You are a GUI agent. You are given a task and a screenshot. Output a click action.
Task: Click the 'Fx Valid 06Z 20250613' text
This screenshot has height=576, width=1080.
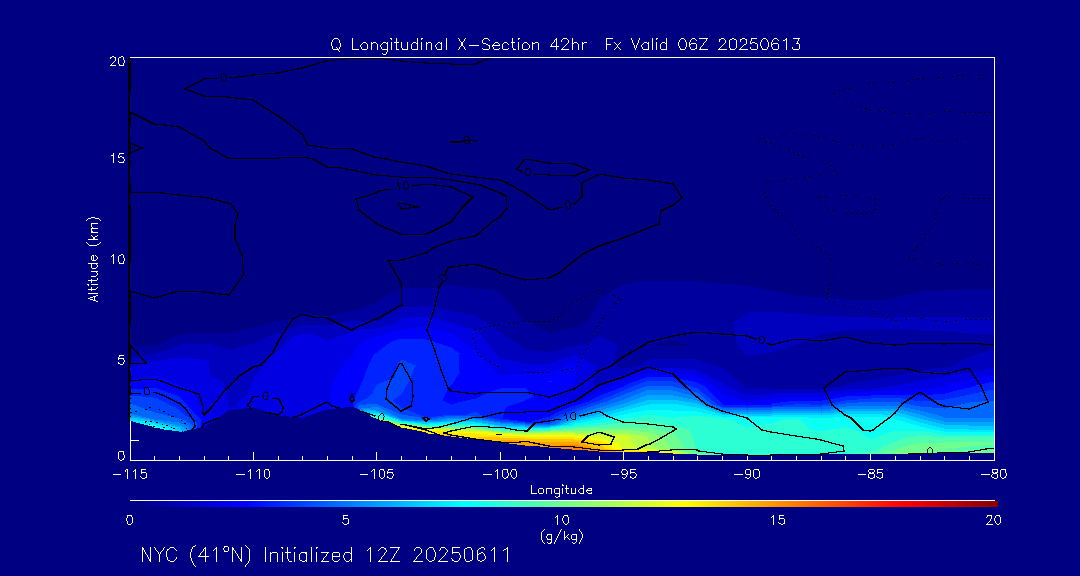click(x=703, y=45)
